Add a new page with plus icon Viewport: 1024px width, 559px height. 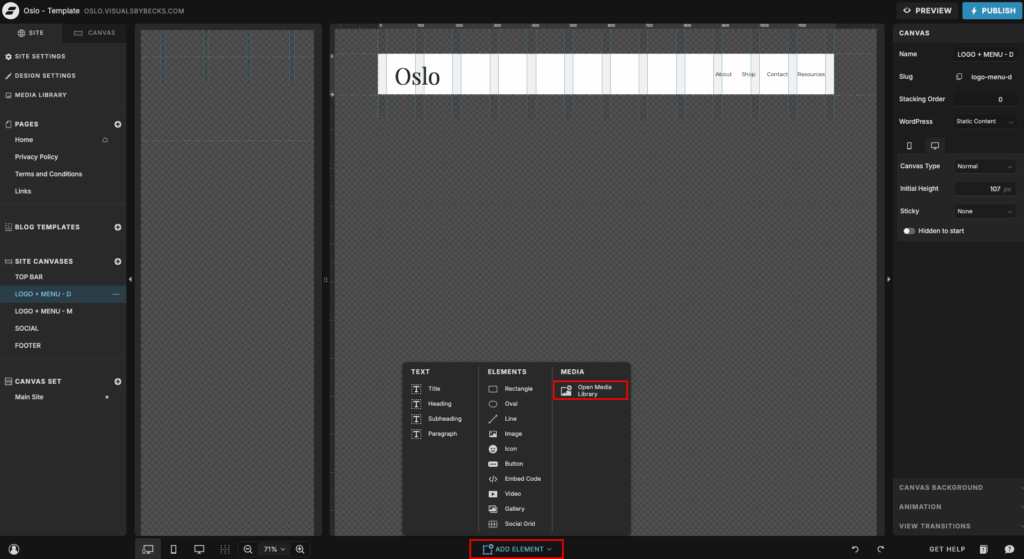(x=117, y=124)
